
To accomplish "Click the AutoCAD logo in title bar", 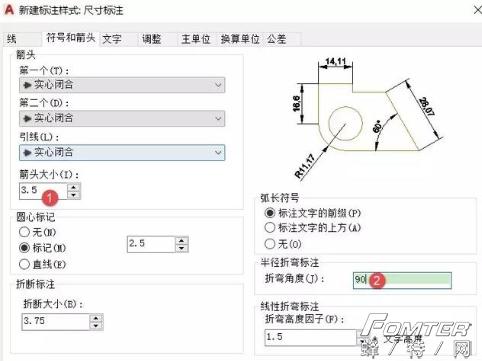I will click(9, 10).
